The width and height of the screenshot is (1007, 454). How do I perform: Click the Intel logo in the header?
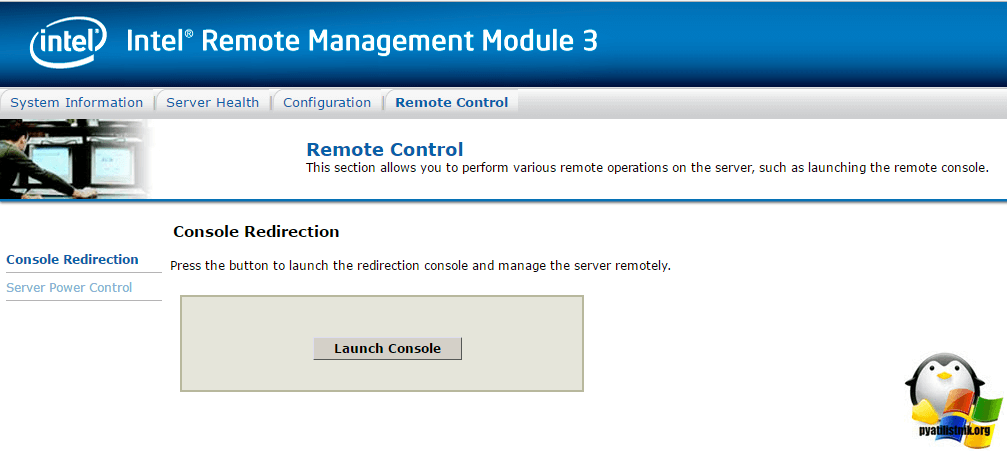(68, 43)
